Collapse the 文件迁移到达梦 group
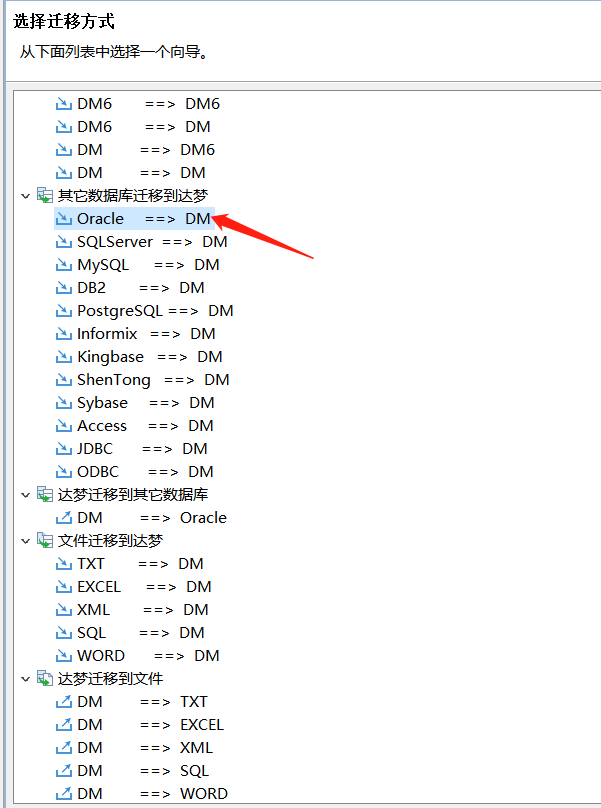The width and height of the screenshot is (601, 808). [25, 541]
